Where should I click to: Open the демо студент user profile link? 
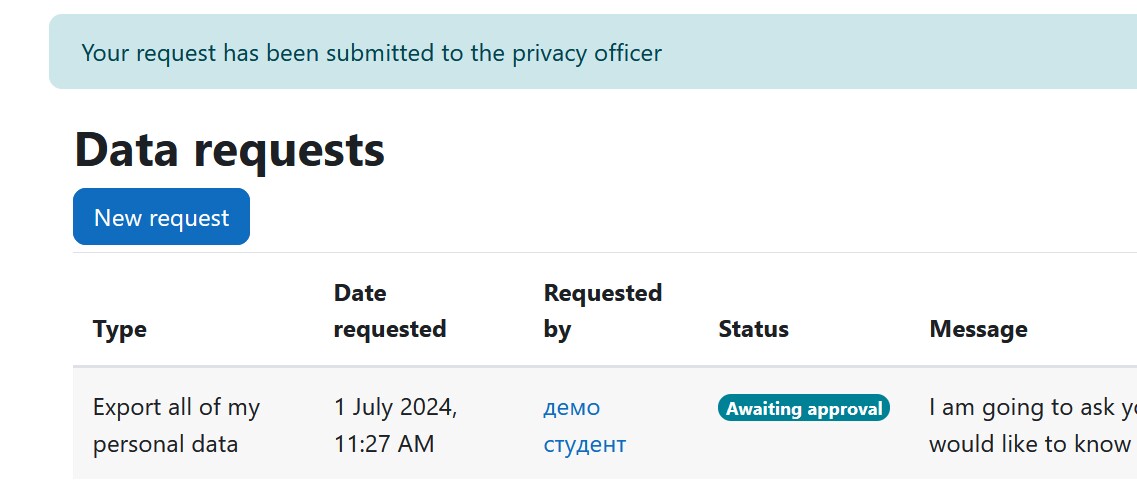(584, 425)
